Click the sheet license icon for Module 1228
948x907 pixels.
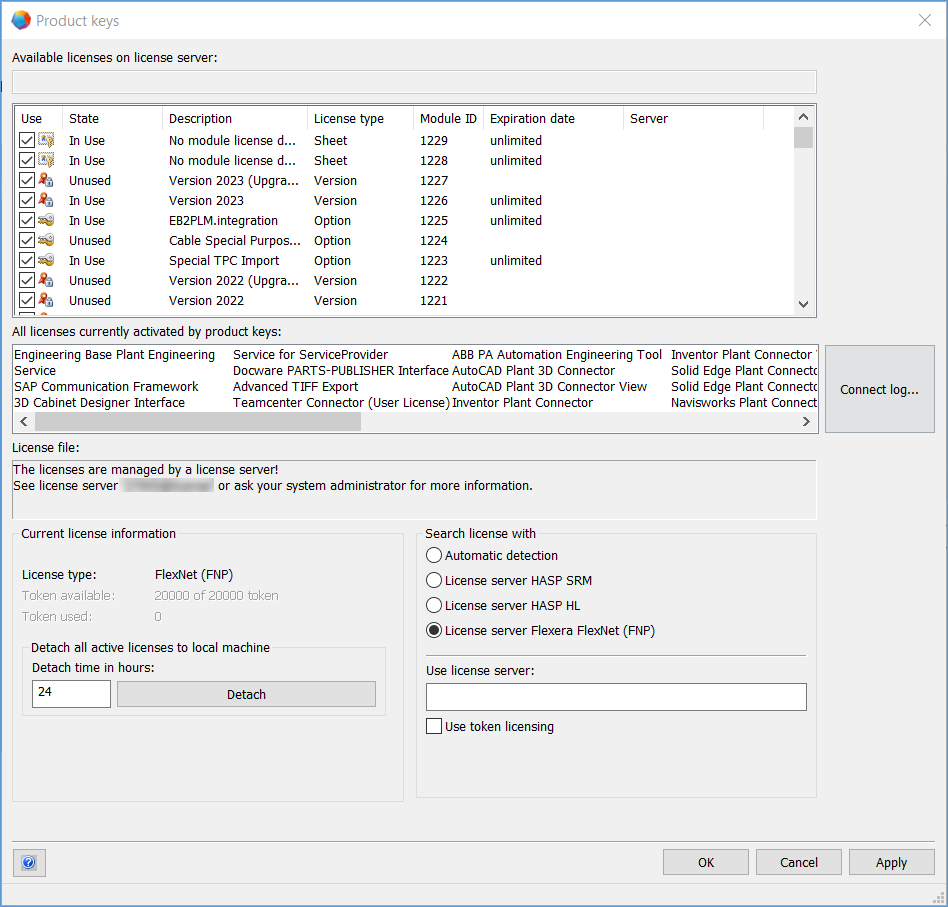[46, 161]
